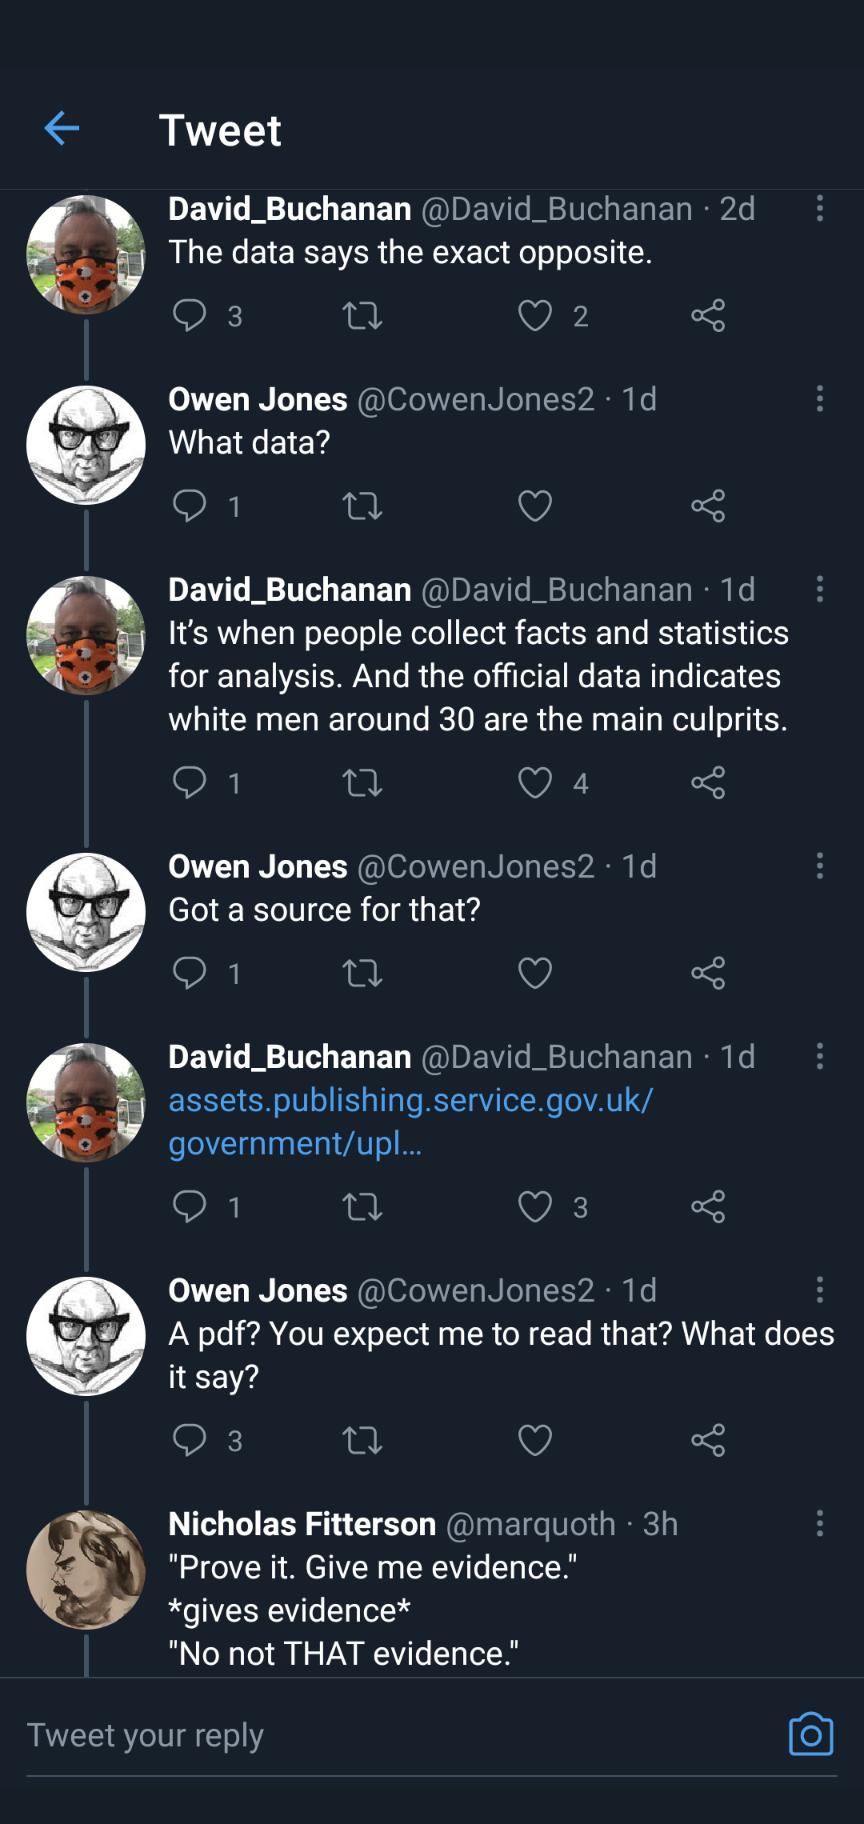Like Owen Jones's "What data?" tweet
864x1824 pixels.
pyautogui.click(x=535, y=506)
